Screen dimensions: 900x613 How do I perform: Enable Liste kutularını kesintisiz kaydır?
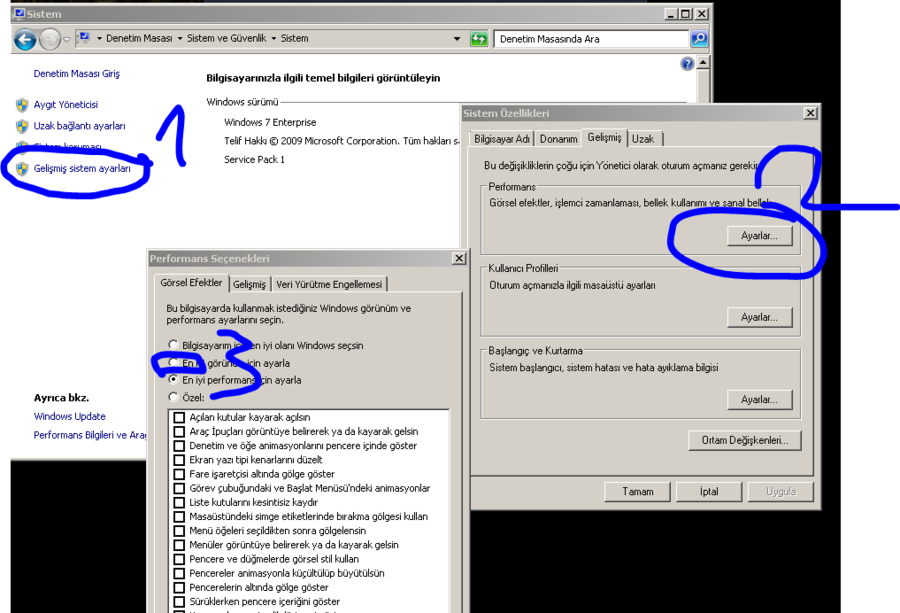[179, 502]
